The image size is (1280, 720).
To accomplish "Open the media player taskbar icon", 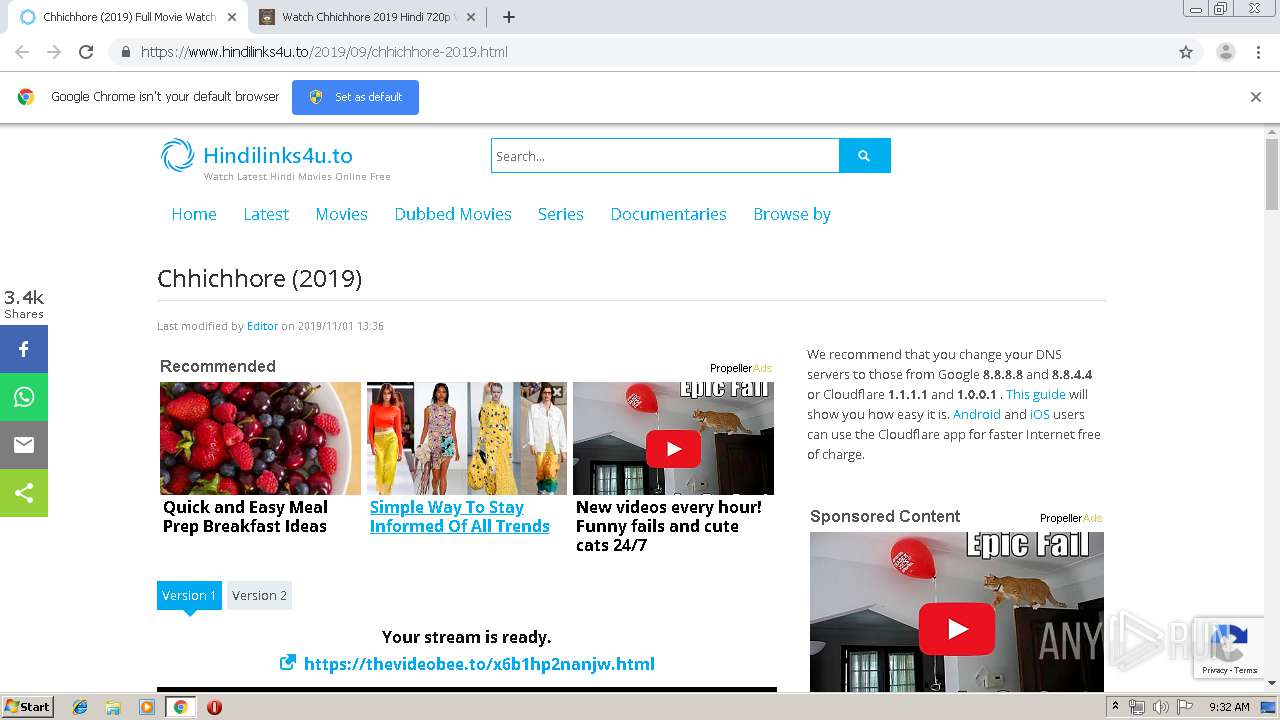I will 147,707.
